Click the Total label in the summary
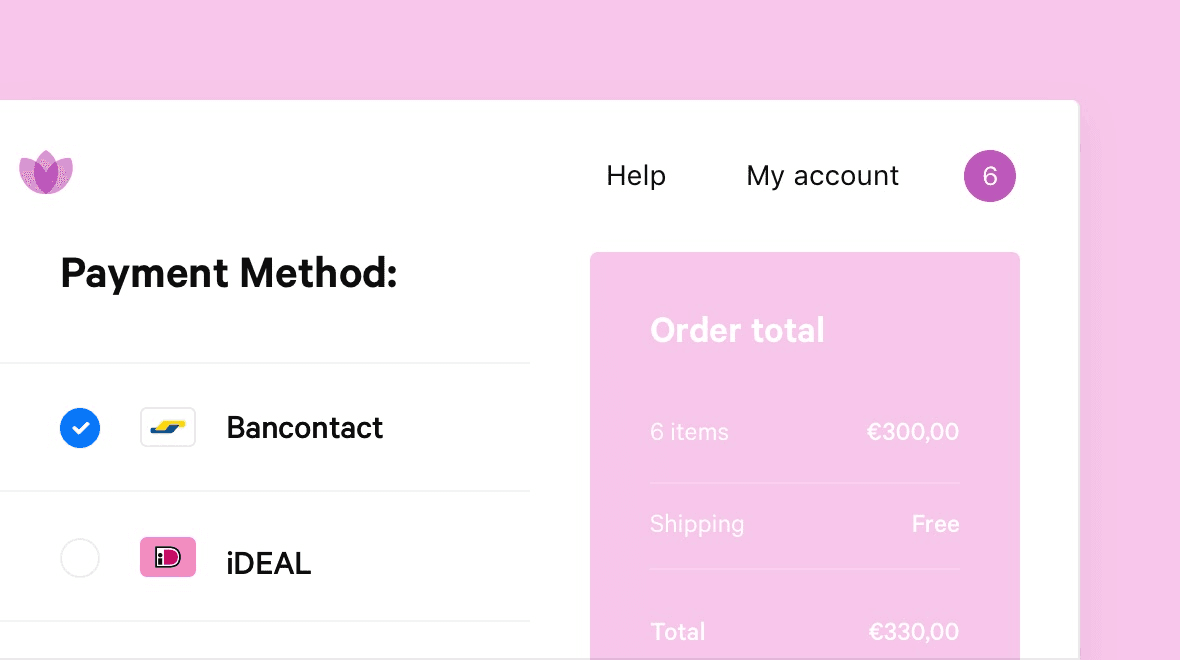 pyautogui.click(x=678, y=631)
